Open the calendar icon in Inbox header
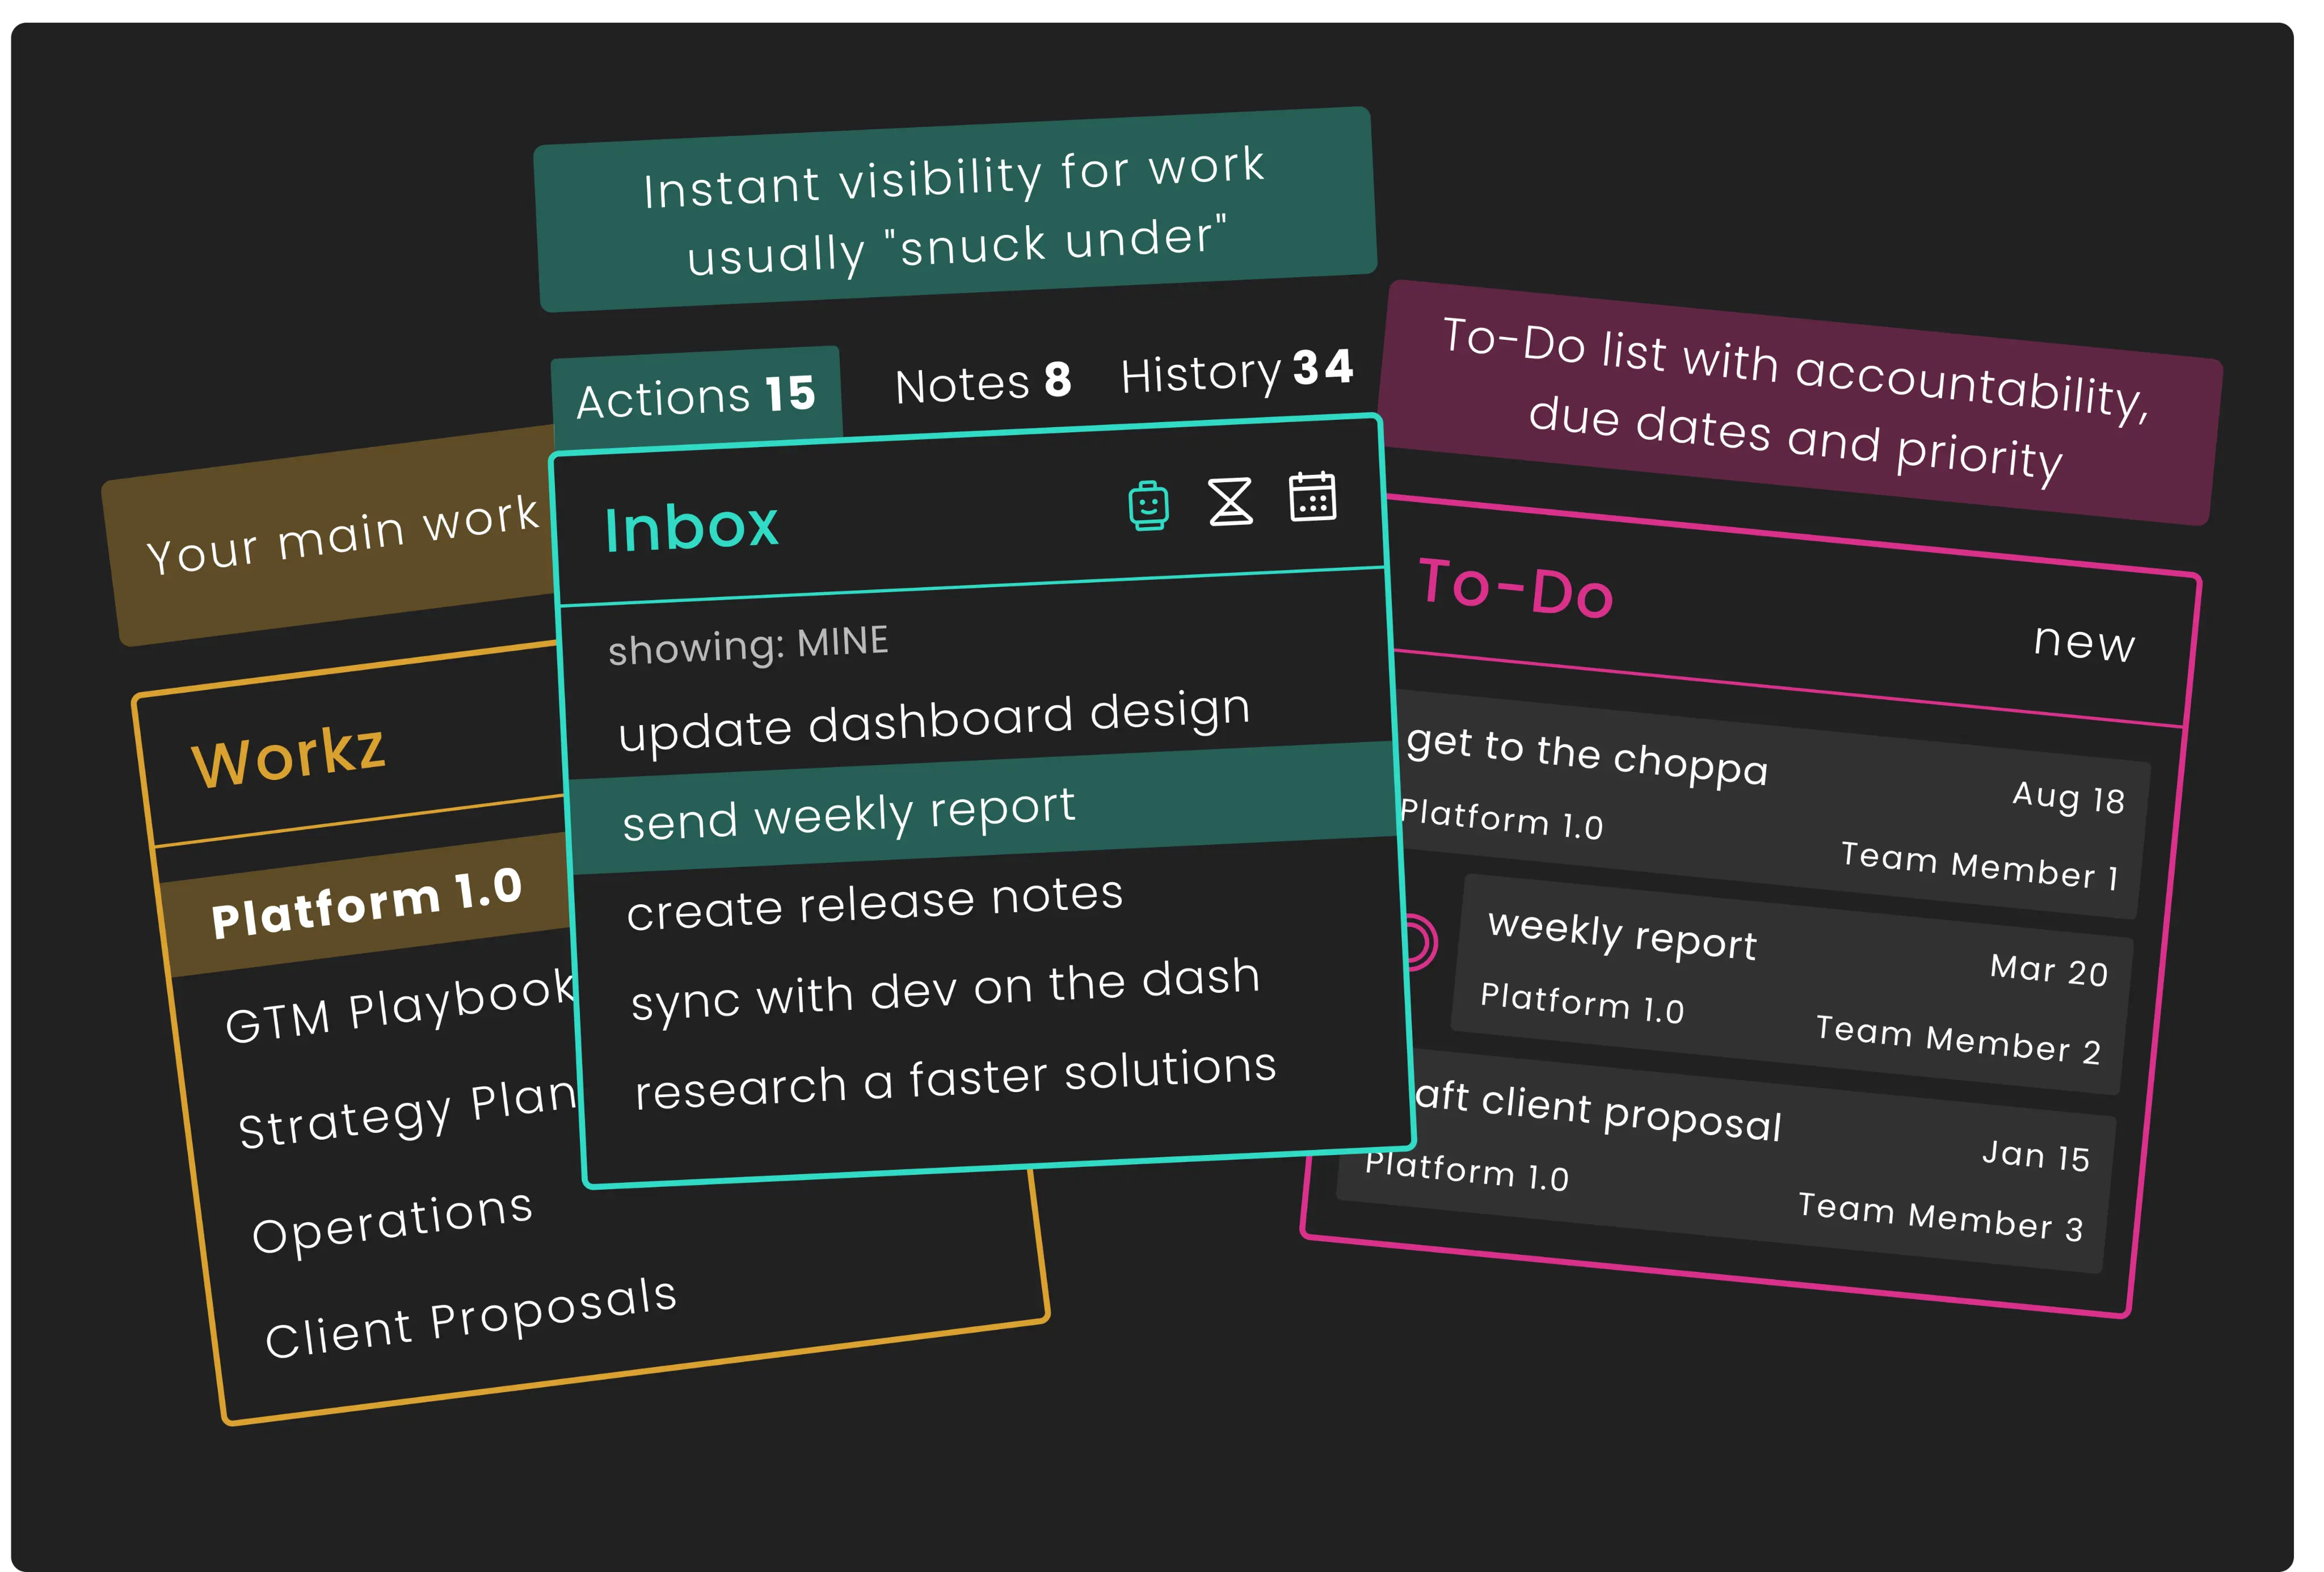Image resolution: width=2324 pixels, height=1572 pixels. (1312, 497)
